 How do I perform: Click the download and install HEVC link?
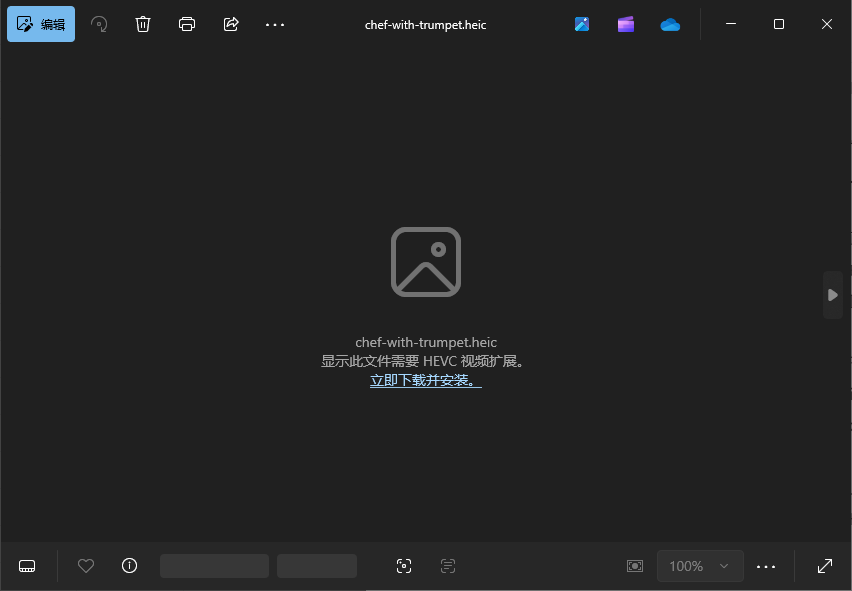point(425,380)
